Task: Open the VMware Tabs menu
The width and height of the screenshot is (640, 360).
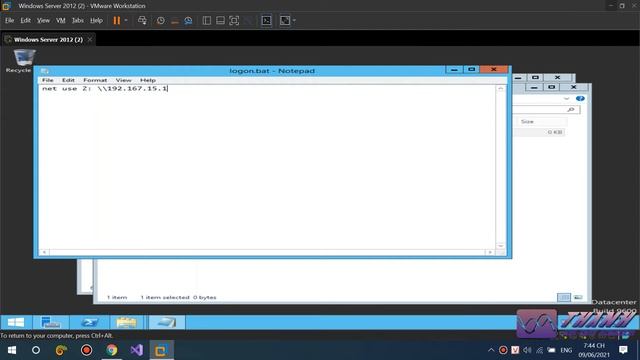Action: pos(78,20)
